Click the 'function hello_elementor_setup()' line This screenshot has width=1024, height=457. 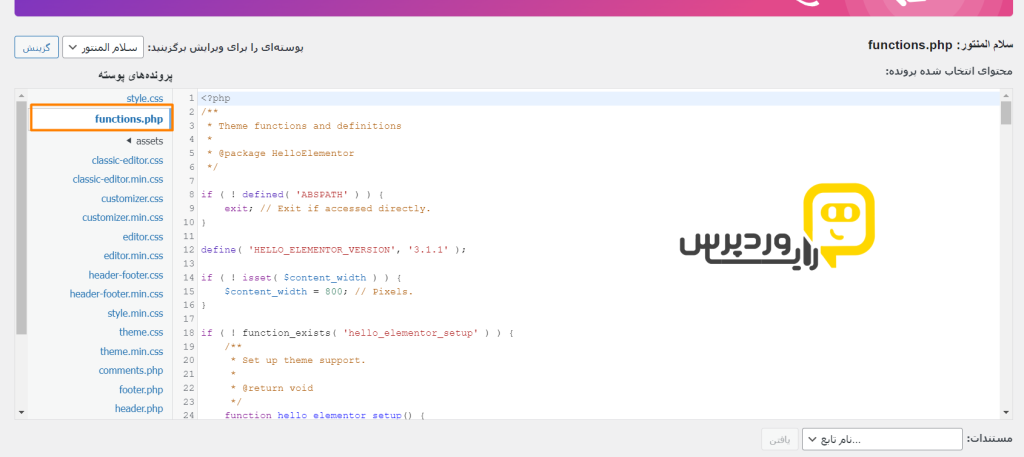coord(325,415)
